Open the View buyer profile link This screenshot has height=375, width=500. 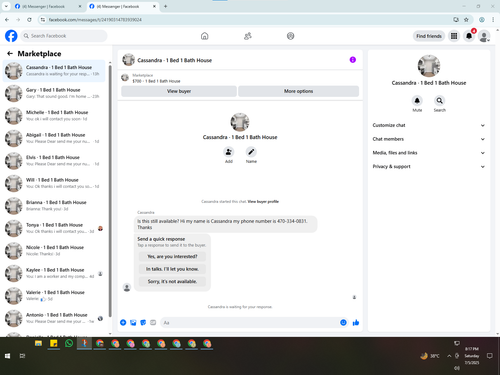pyautogui.click(x=263, y=201)
